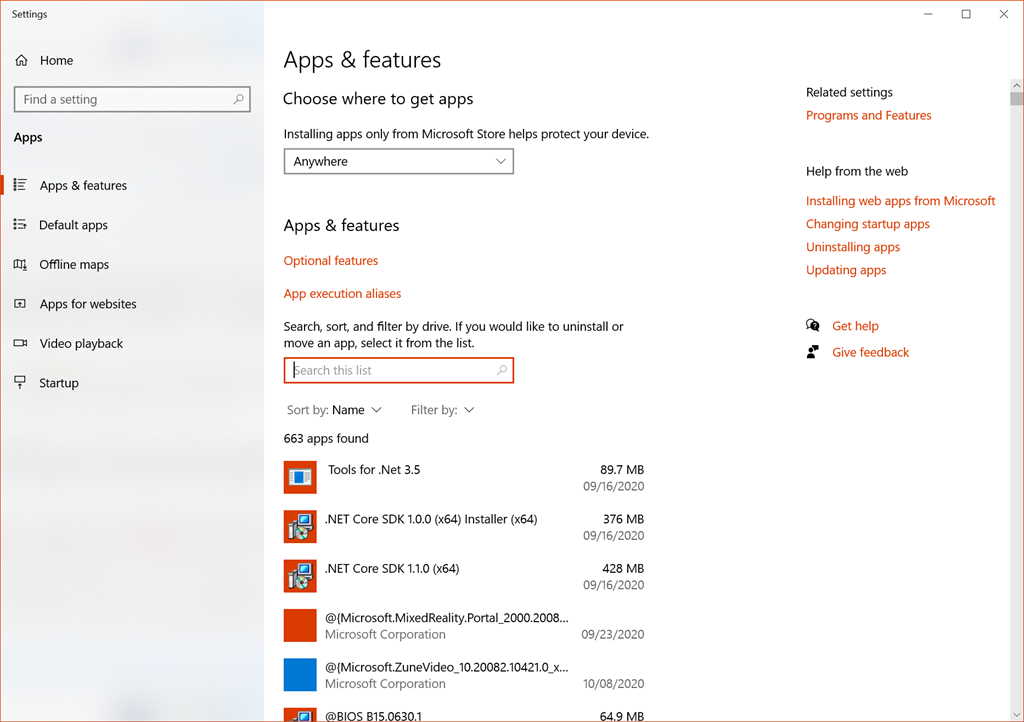The height and width of the screenshot is (722, 1024).
Task: Click the 663 apps found text
Action: click(x=326, y=439)
